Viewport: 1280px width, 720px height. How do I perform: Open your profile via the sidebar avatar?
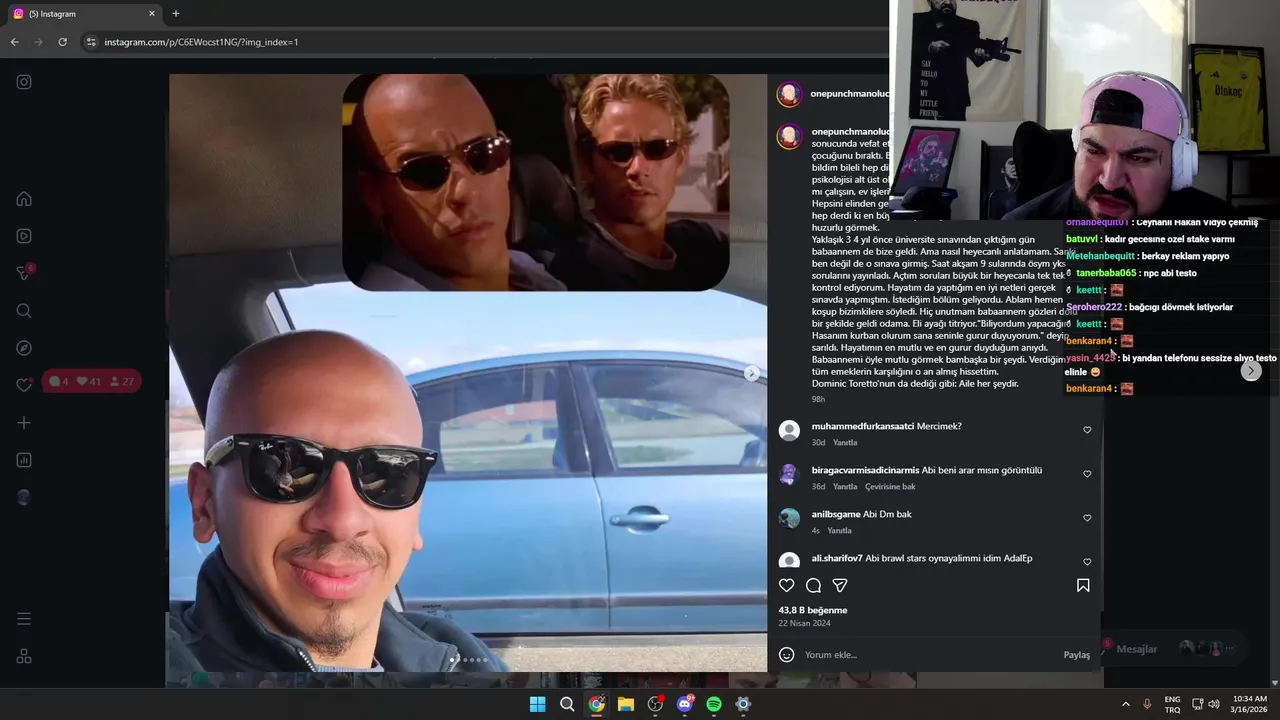[24, 497]
